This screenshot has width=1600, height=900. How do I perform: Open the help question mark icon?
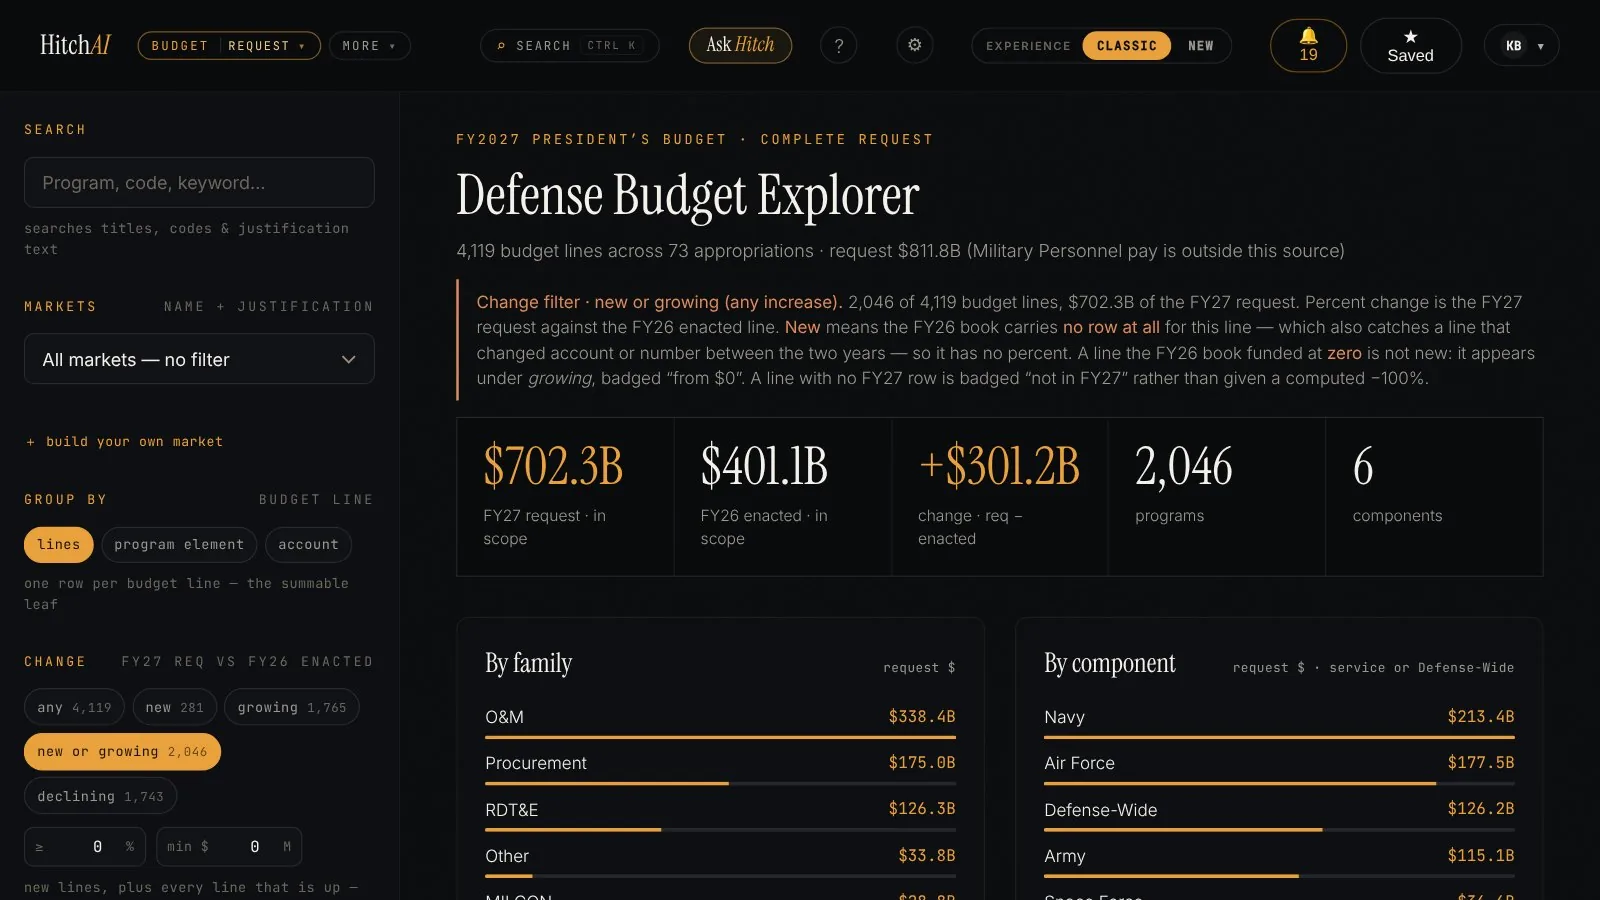click(x=838, y=45)
